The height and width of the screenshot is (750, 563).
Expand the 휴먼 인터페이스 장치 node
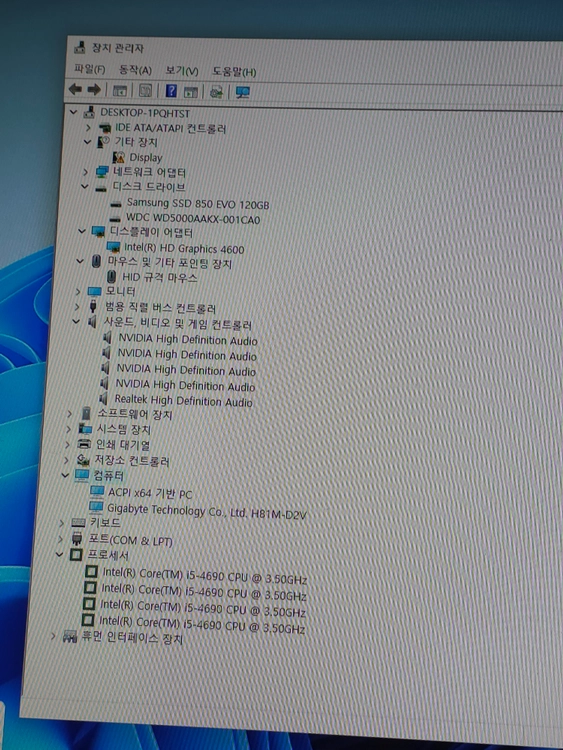pyautogui.click(x=54, y=637)
